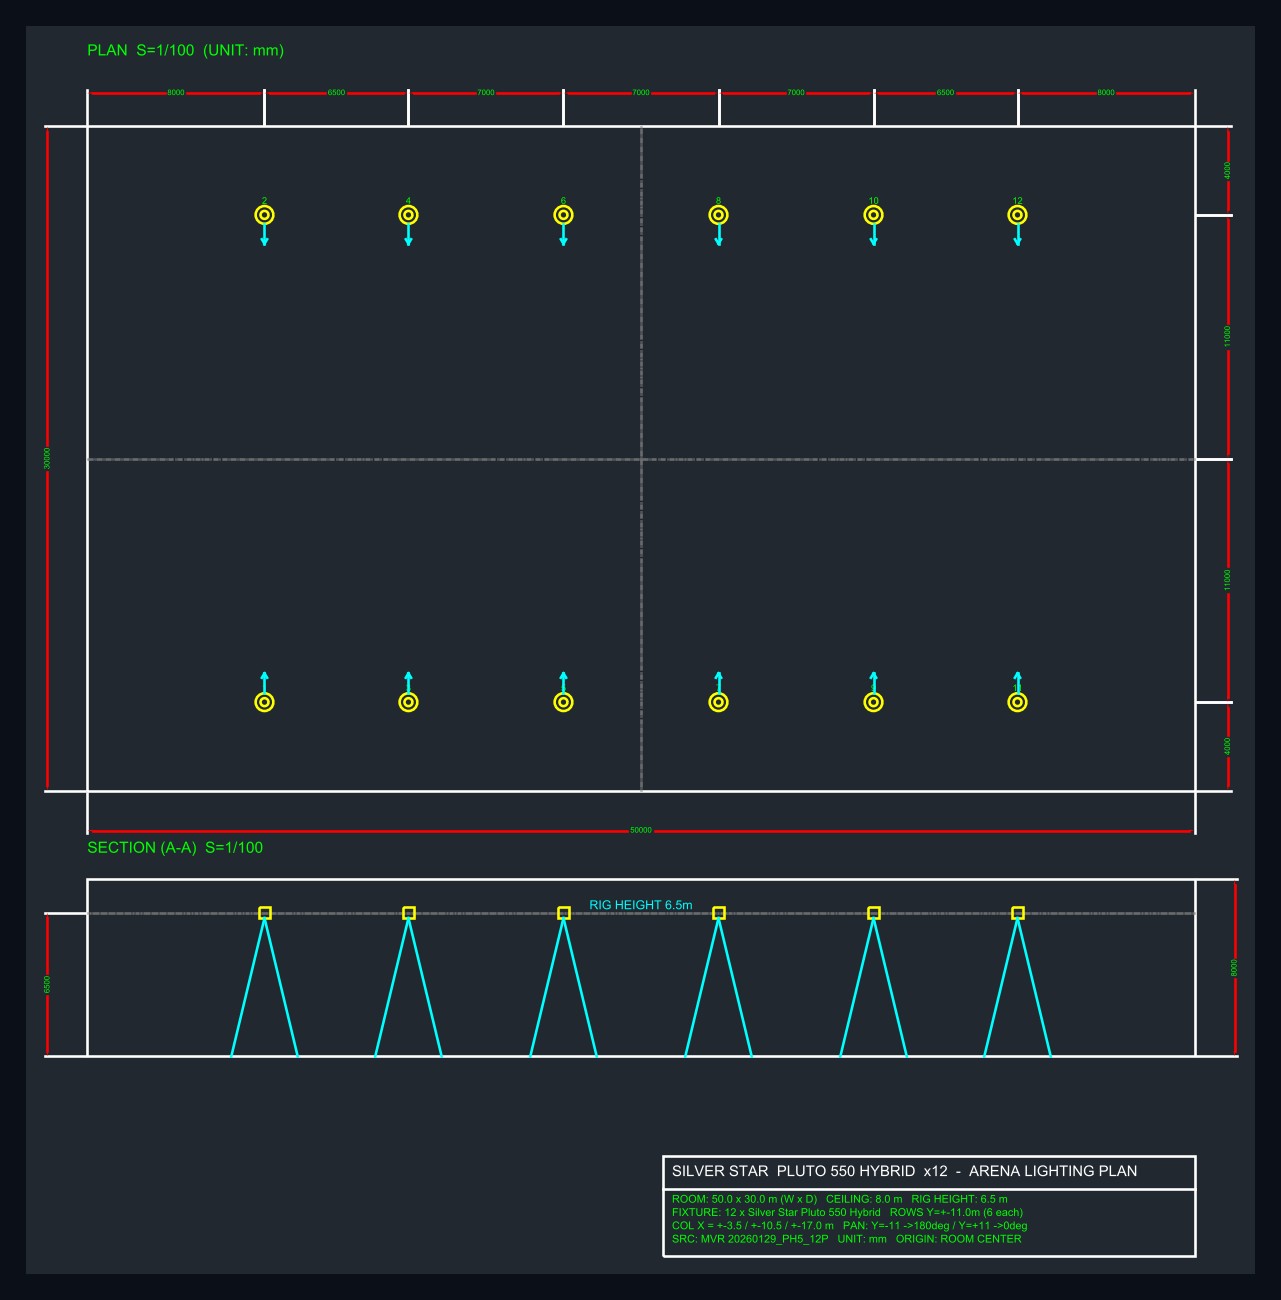The width and height of the screenshot is (1281, 1300).
Task: Select fixture 6 symbol in the plan
Action: point(563,215)
